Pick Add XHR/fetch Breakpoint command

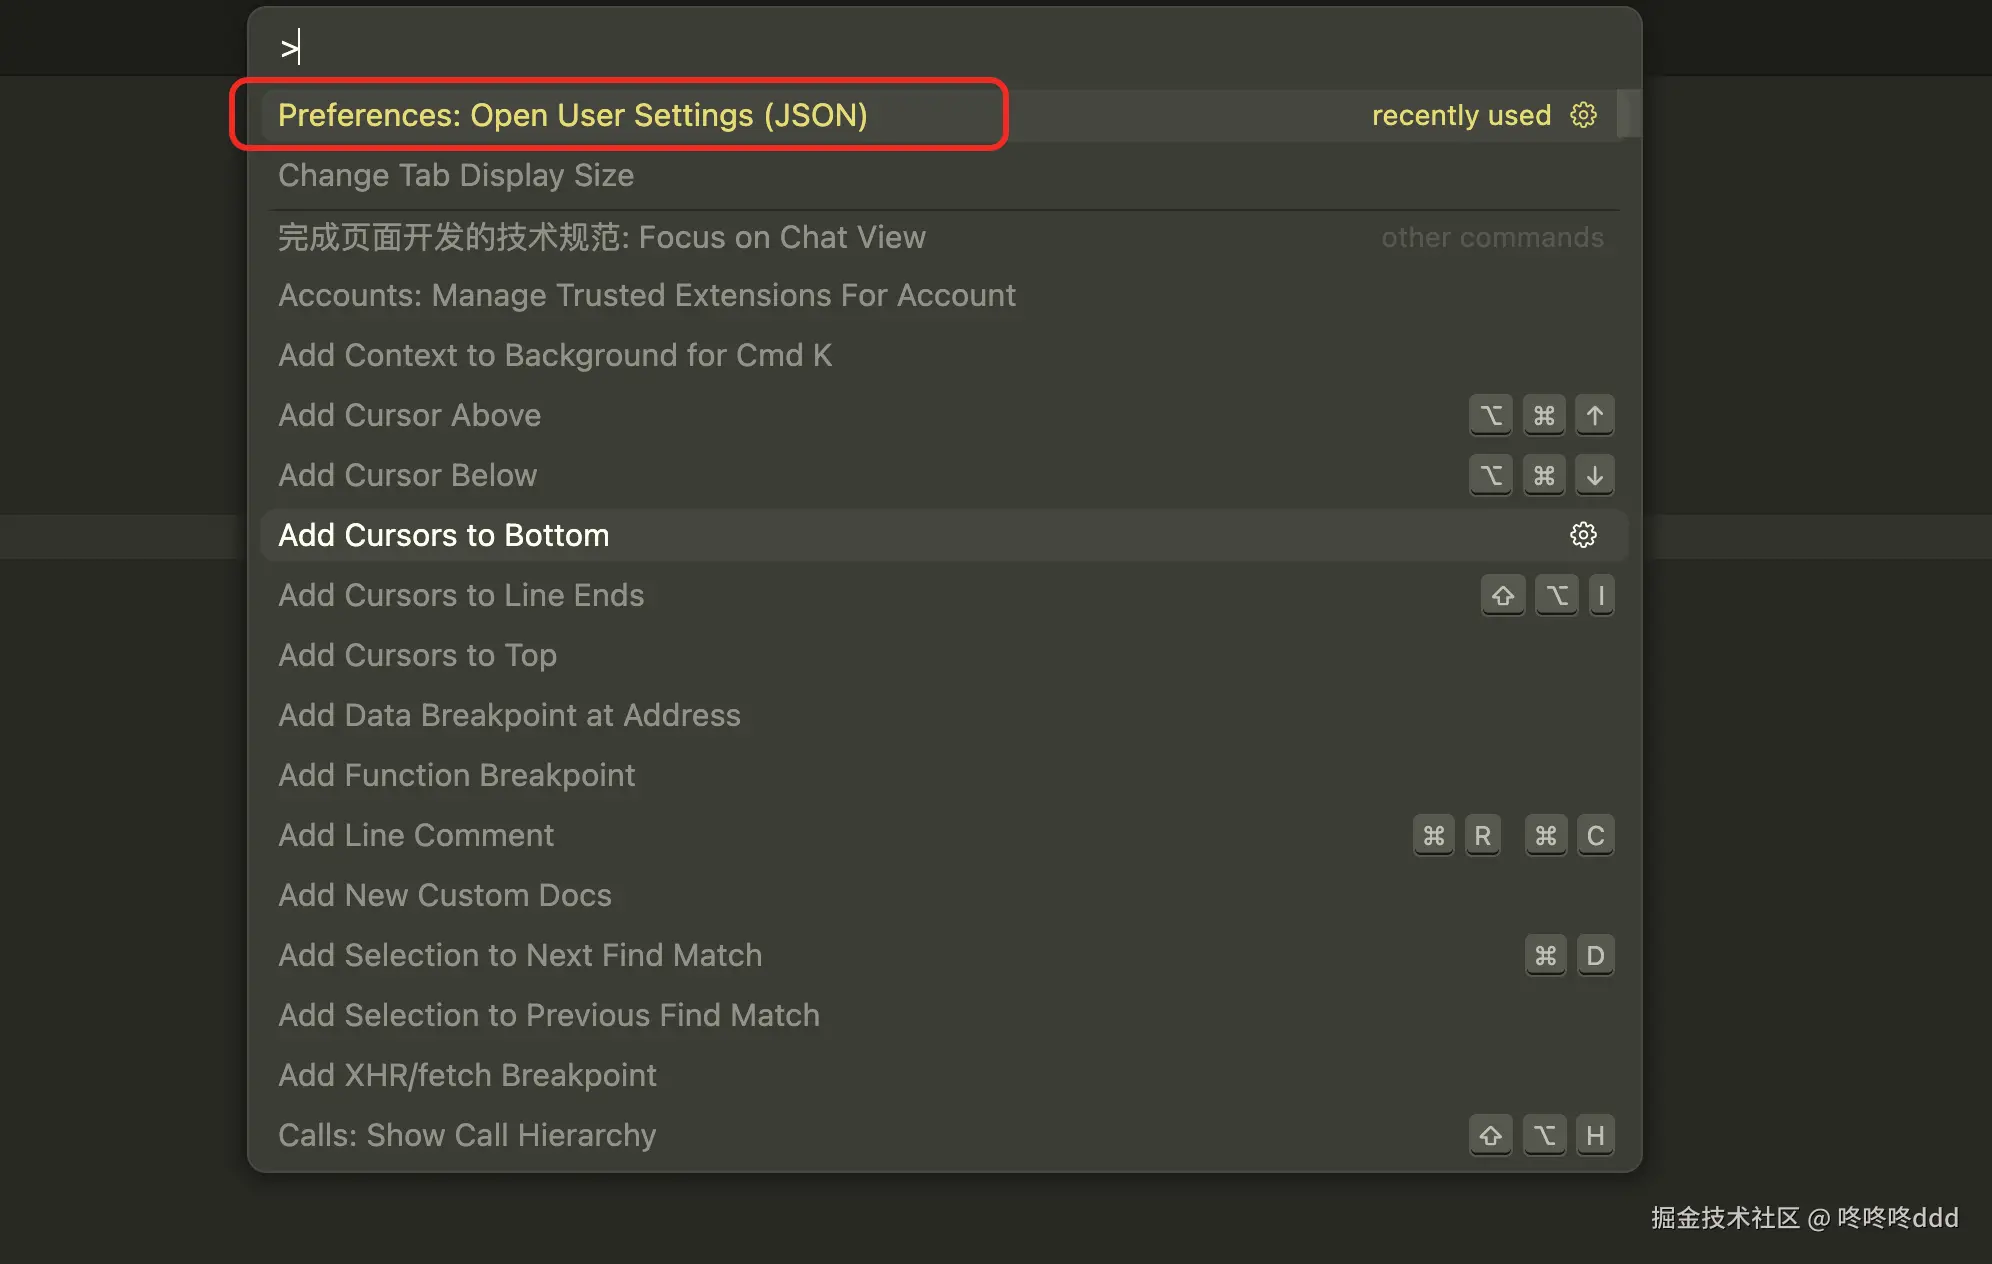[x=467, y=1075]
